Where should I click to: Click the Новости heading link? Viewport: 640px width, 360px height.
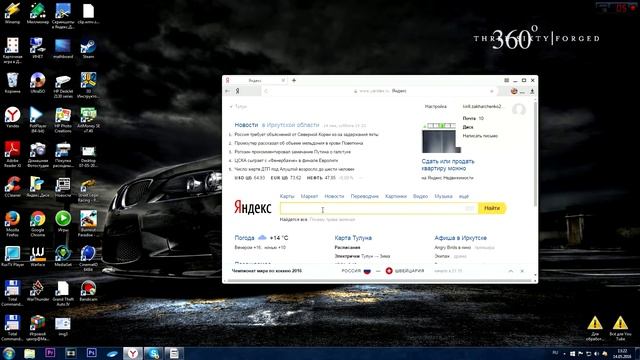246,125
